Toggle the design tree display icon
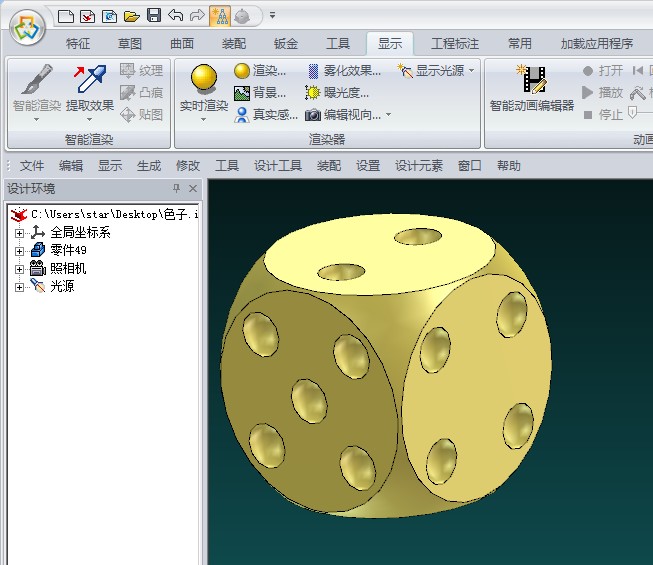653x565 pixels. click(219, 15)
